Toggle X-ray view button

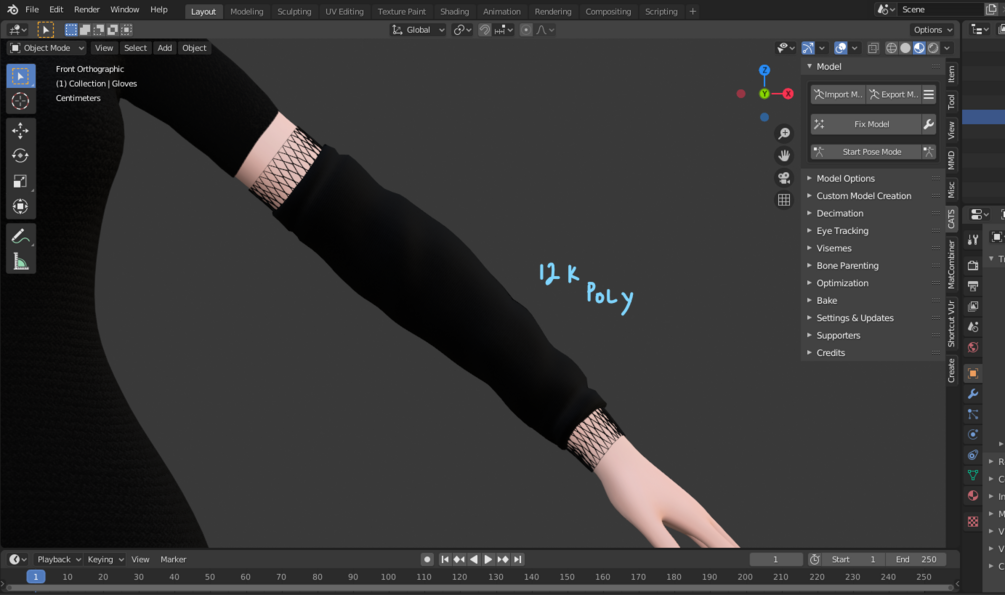873,48
